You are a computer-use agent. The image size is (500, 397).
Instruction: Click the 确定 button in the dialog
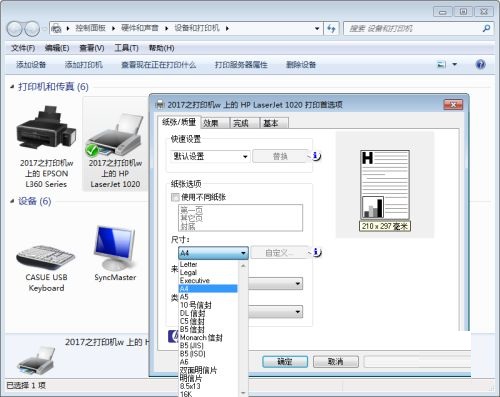(285, 362)
